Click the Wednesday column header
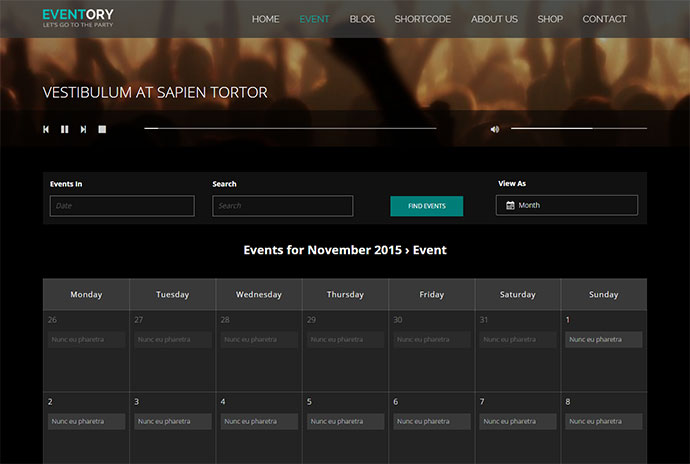Viewport: 690px width, 464px height. 259,294
